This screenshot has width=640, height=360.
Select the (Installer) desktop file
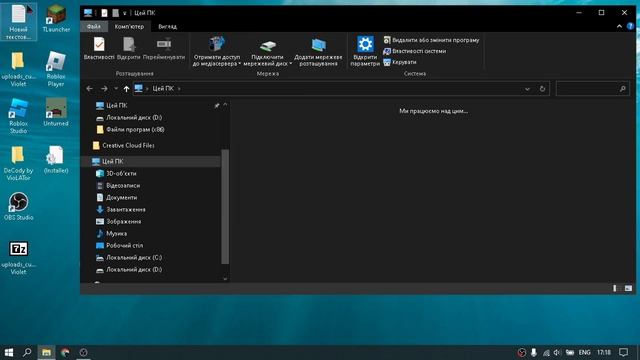(56, 160)
